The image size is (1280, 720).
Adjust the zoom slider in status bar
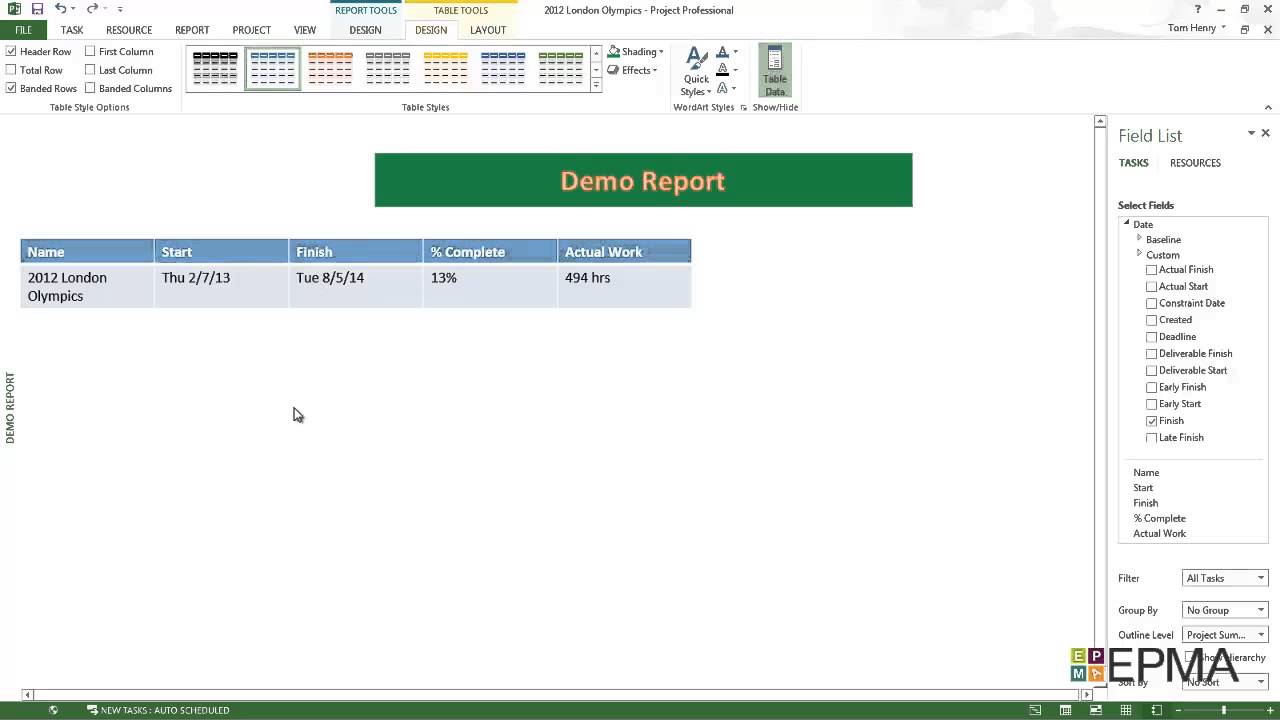coord(1223,710)
